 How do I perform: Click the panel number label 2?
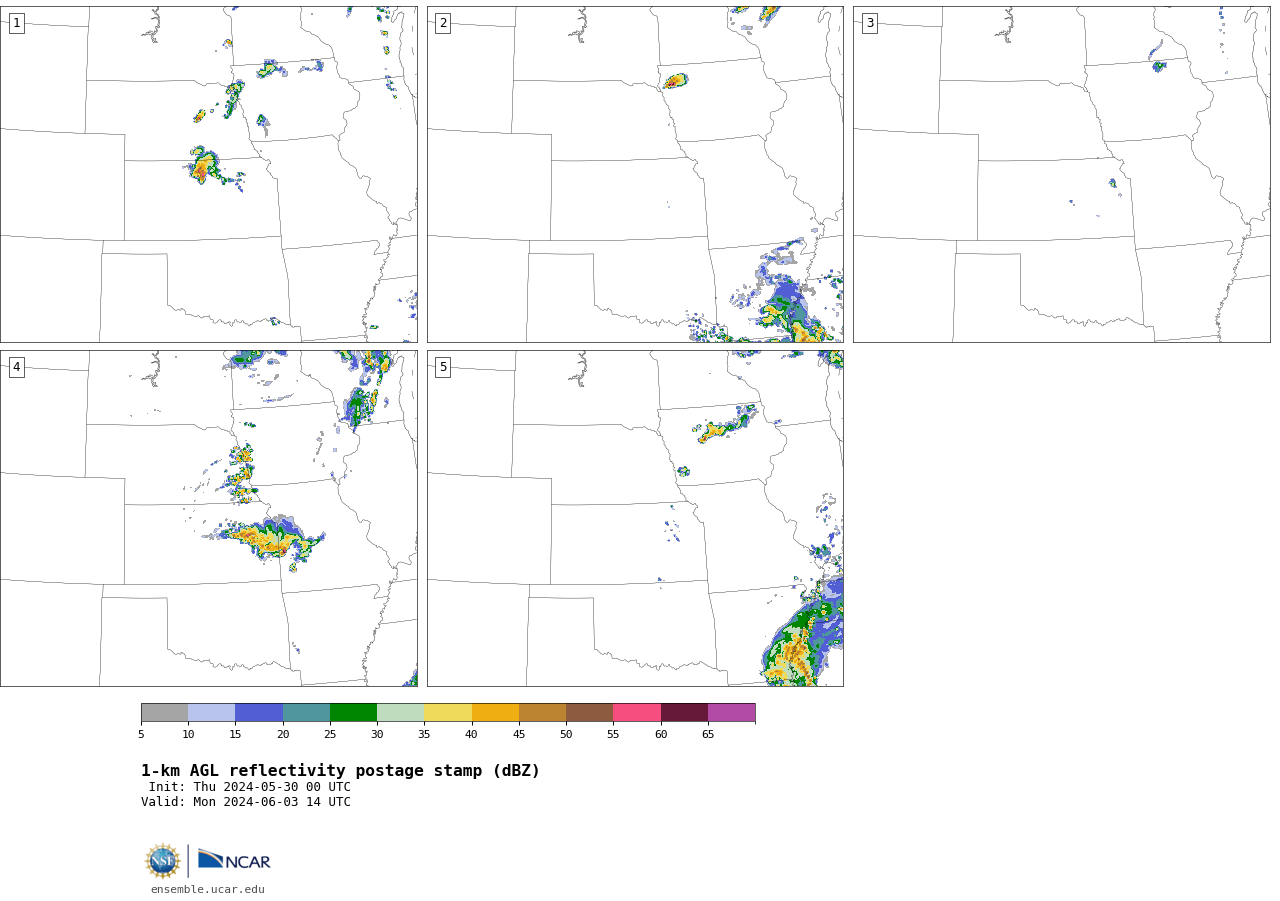coord(443,23)
